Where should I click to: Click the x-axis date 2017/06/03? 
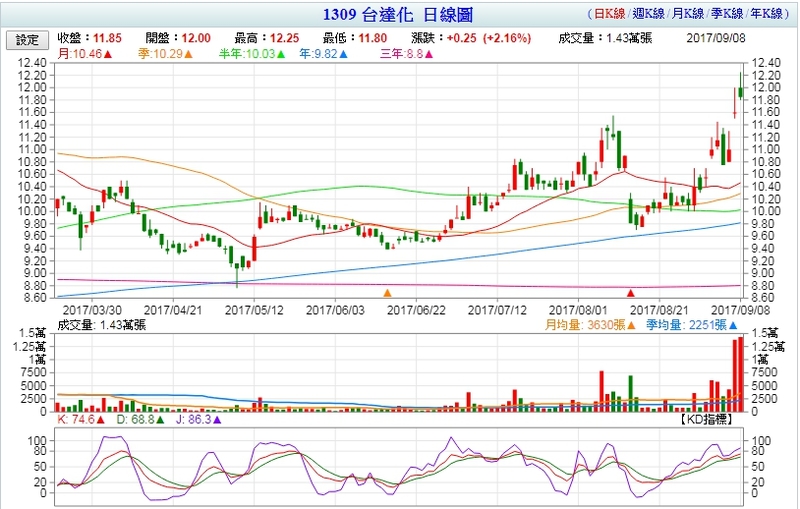point(335,310)
